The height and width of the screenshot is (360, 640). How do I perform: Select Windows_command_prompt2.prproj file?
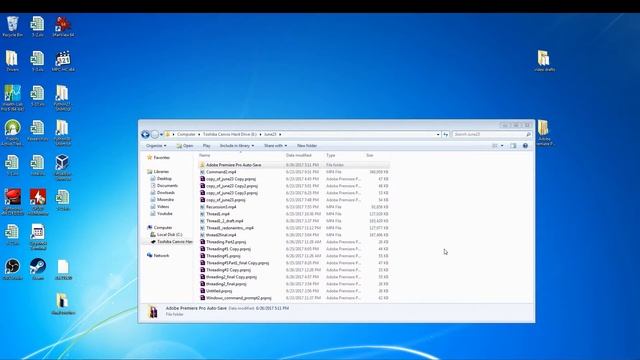(238, 298)
